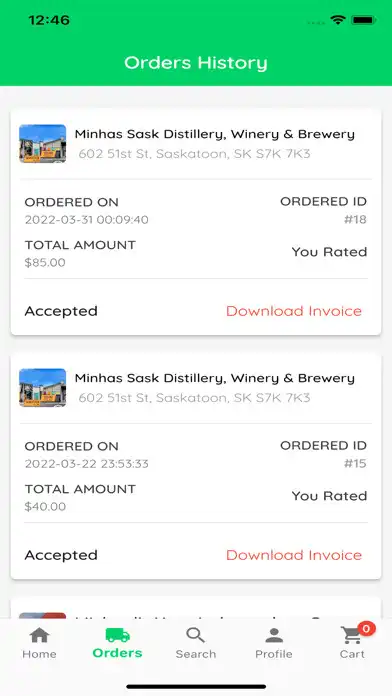The image size is (392, 696).
Task: Open the partially visible third order card
Action: pos(196,608)
